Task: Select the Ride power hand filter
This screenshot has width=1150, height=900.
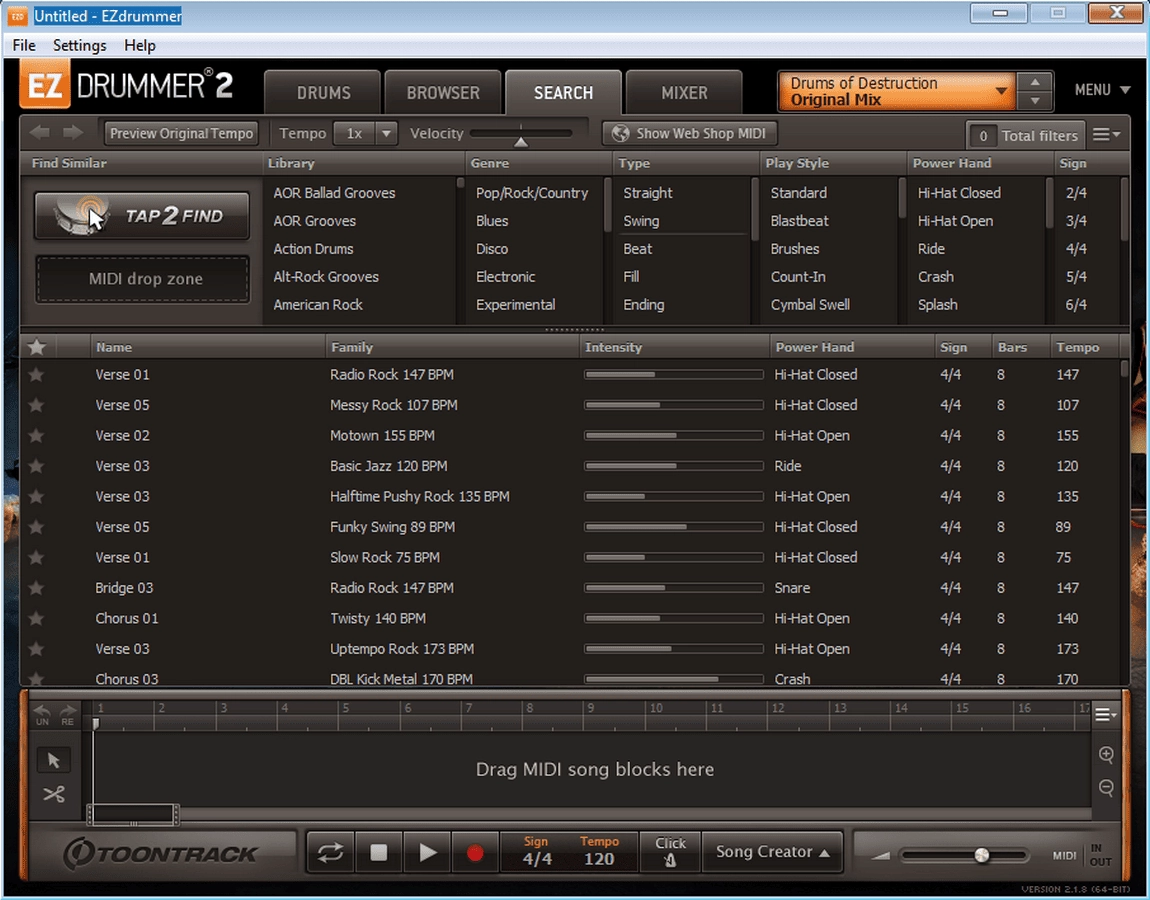Action: tap(931, 249)
